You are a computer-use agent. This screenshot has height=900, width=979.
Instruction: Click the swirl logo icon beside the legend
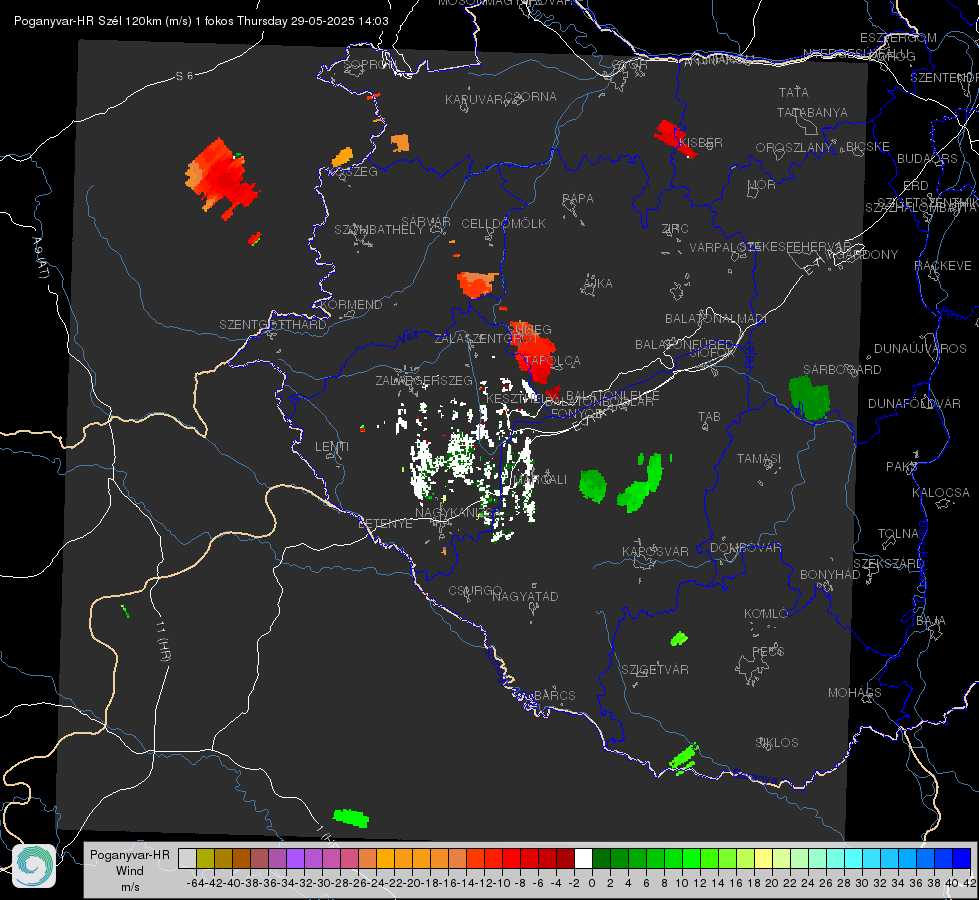point(34,866)
